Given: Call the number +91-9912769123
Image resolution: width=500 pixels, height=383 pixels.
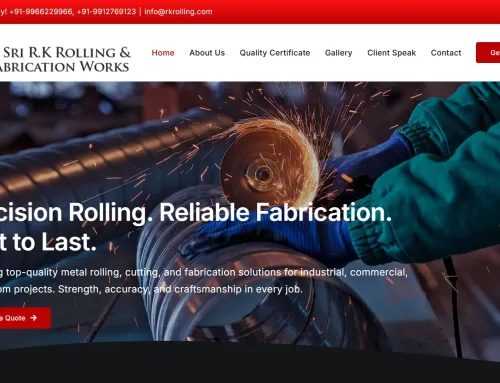Looking at the screenshot, I should 106,12.
